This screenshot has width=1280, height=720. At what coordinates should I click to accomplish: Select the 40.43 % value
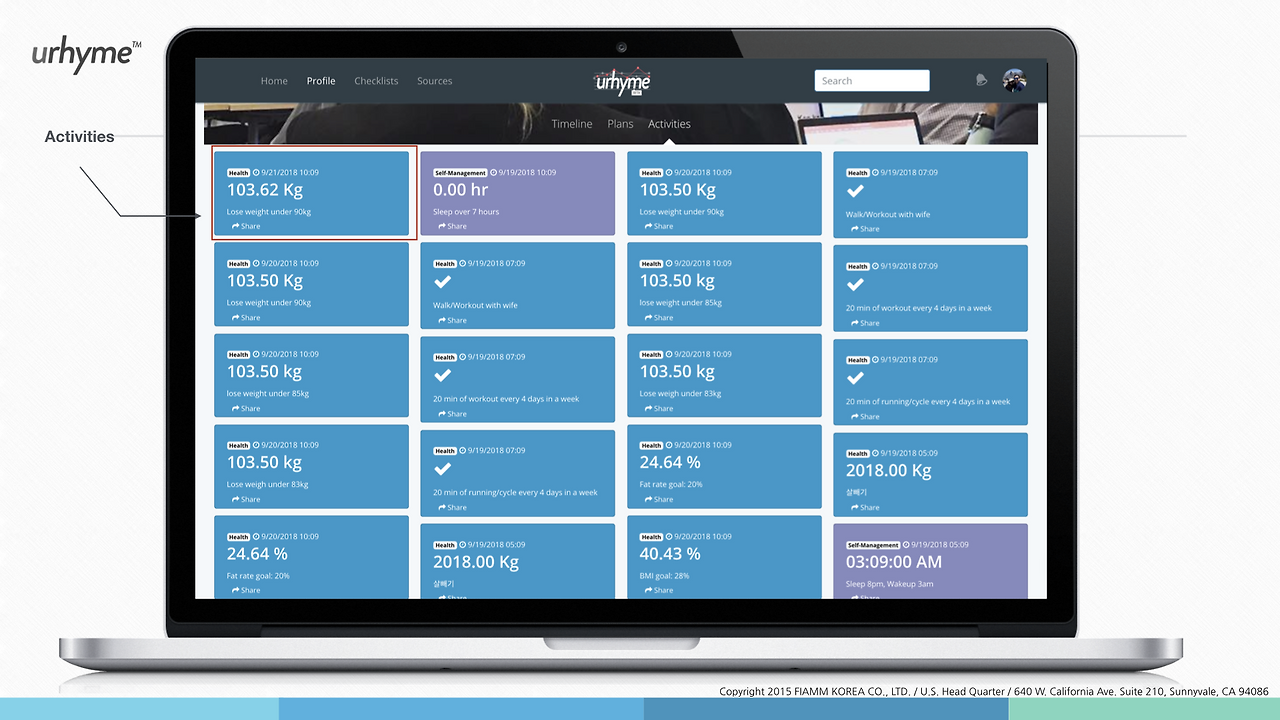[670, 553]
